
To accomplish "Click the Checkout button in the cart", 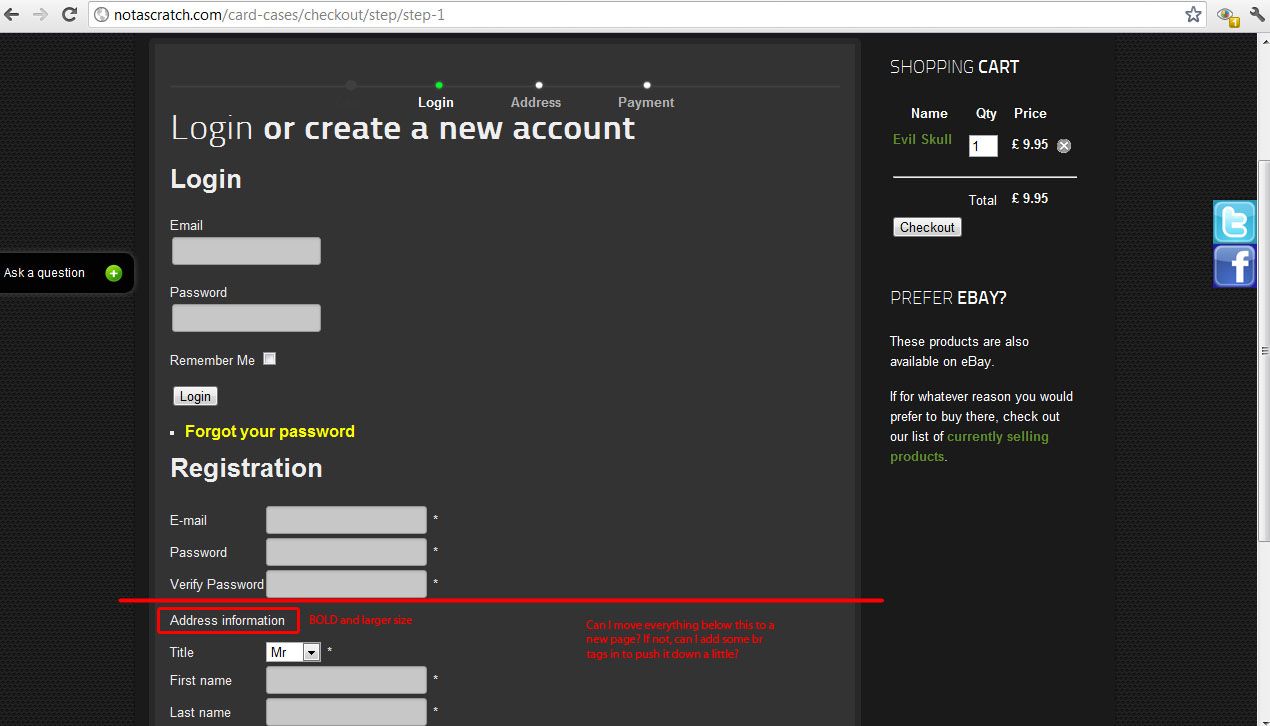I will click(x=927, y=227).
